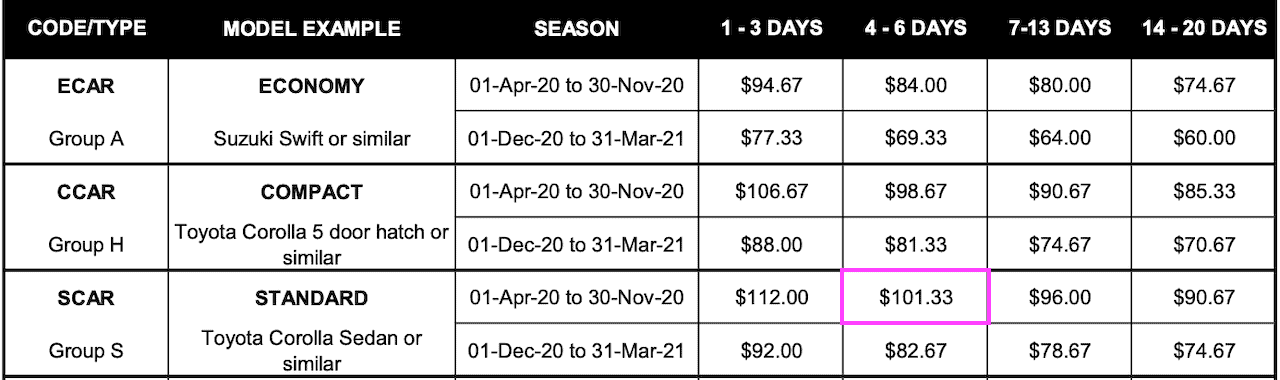This screenshot has width=1280, height=380.
Task: Click the SEASON column header
Action: 576,28
